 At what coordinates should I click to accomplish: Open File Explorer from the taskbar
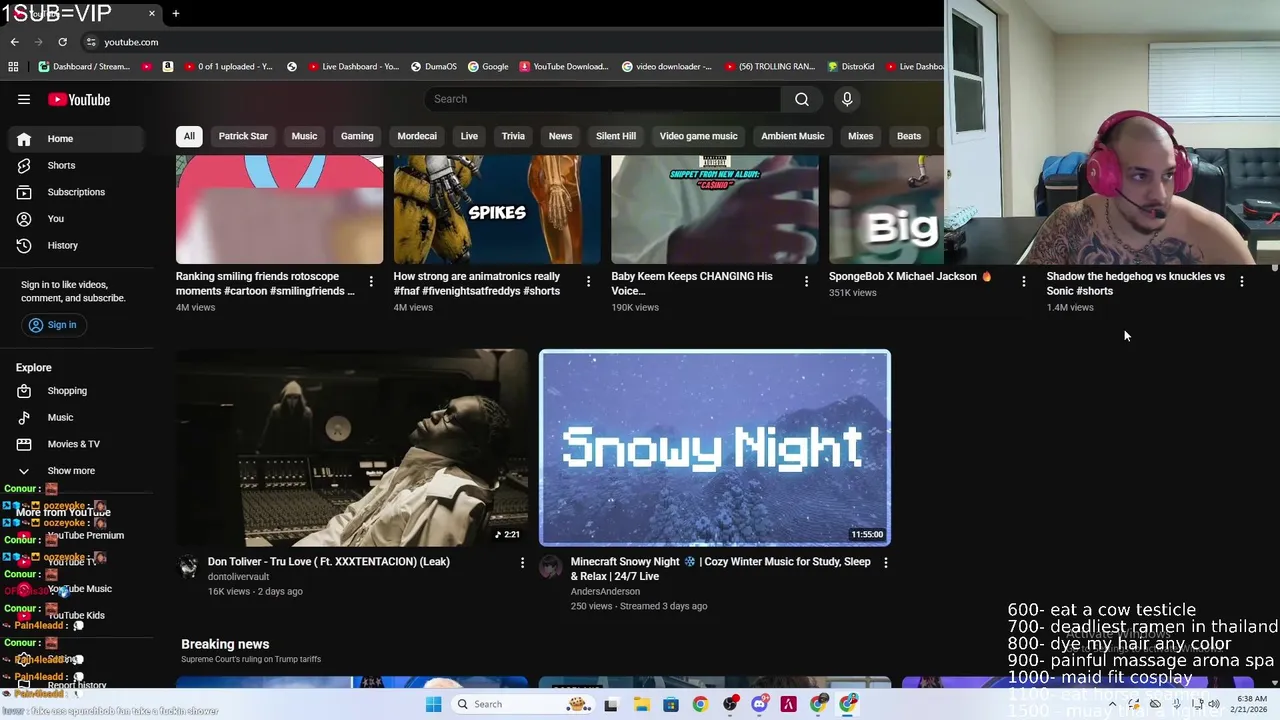pos(641,704)
